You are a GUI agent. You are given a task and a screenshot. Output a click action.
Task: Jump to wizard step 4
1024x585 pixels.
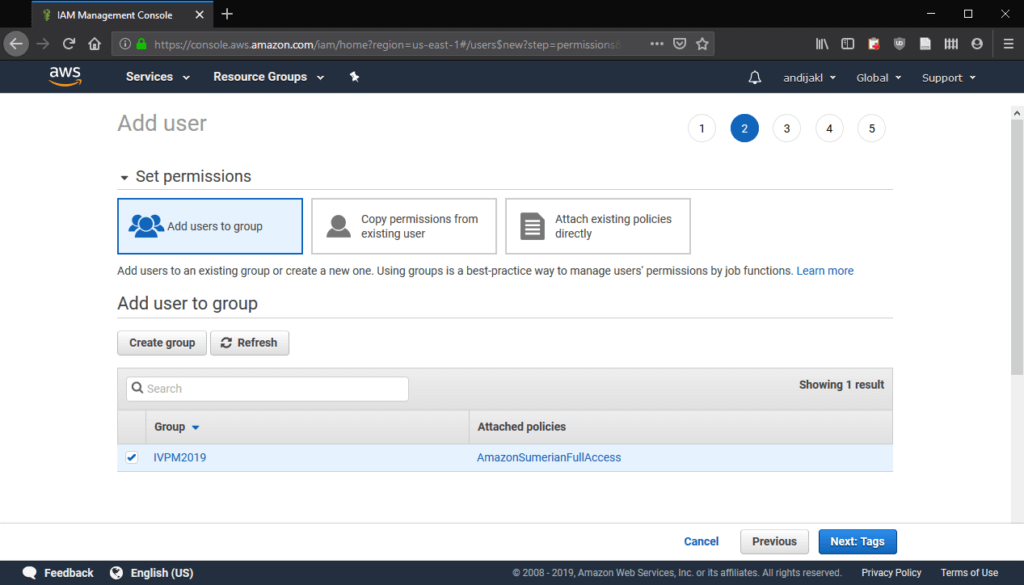click(x=829, y=129)
